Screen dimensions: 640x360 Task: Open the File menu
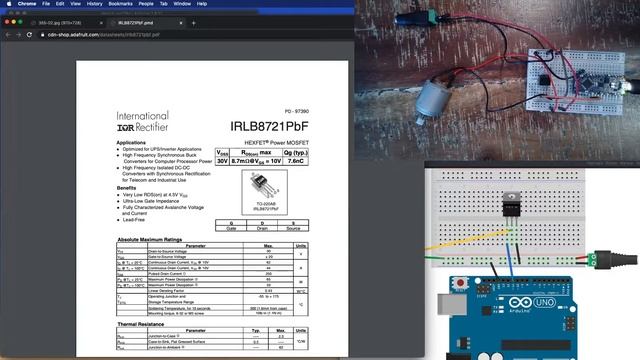pyautogui.click(x=46, y=4)
